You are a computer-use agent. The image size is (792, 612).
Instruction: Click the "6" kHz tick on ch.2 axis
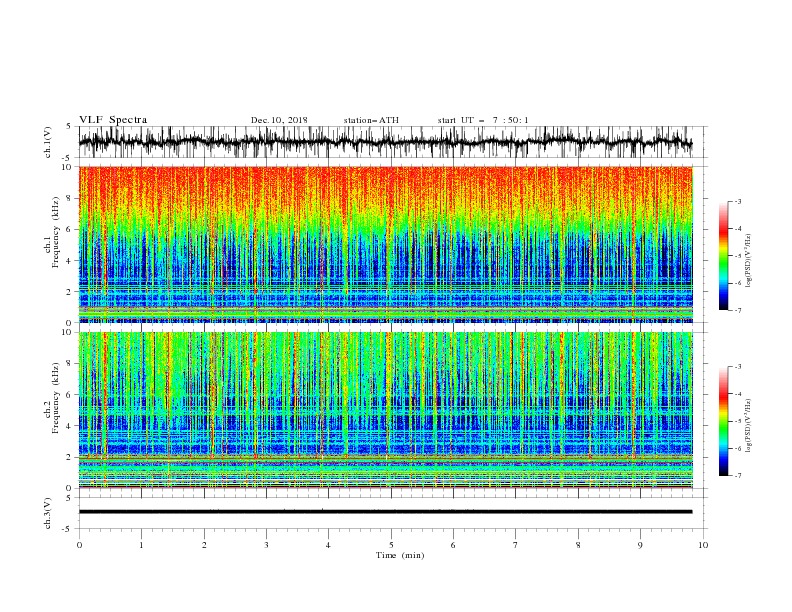pyautogui.click(x=70, y=395)
